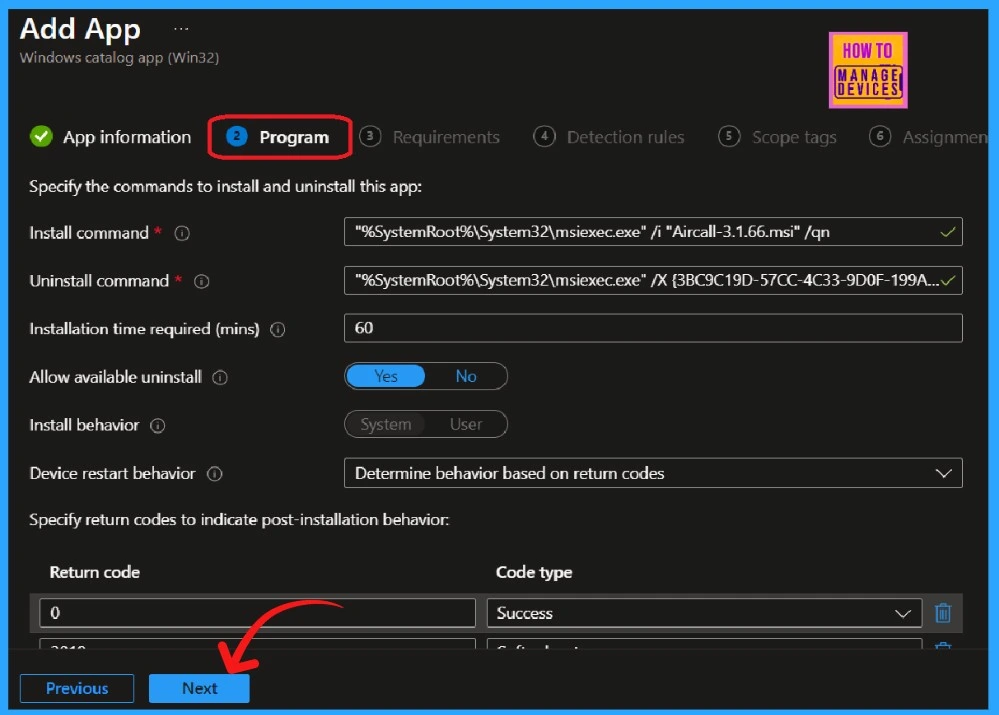This screenshot has height=715, width=999.
Task: Click the step 4 circle icon
Action: pos(544,136)
